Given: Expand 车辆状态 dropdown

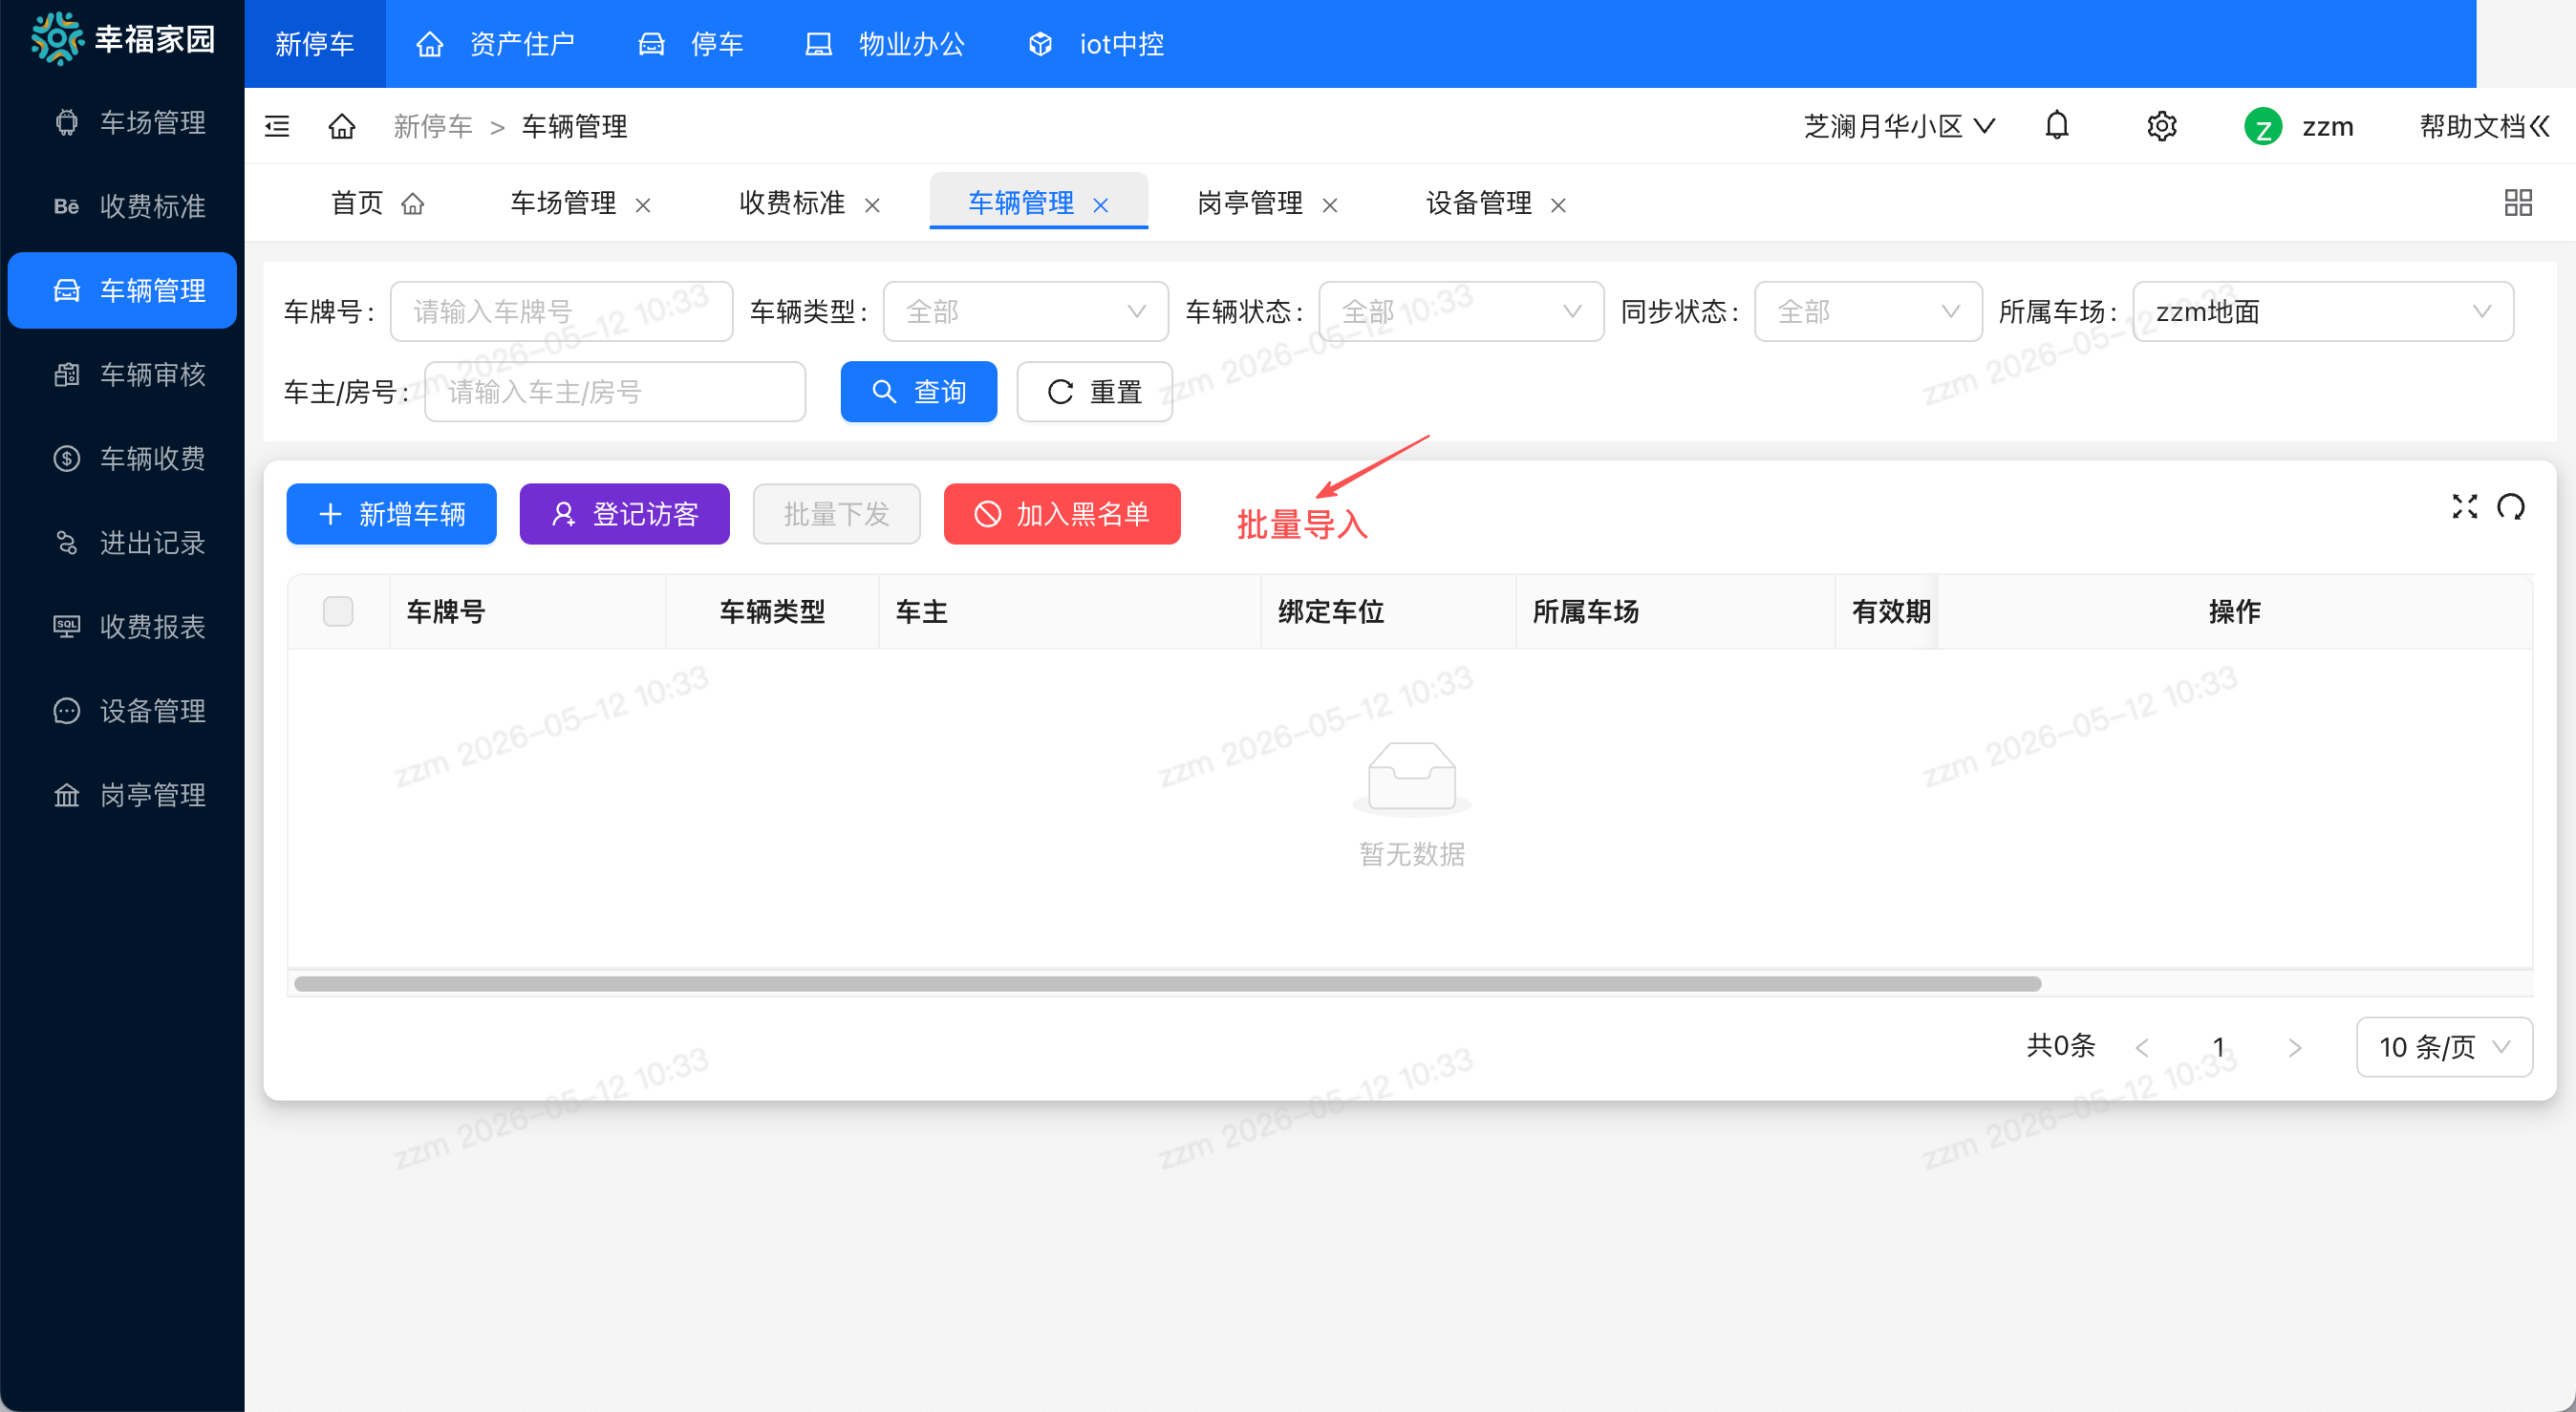Looking at the screenshot, I should coord(1461,312).
